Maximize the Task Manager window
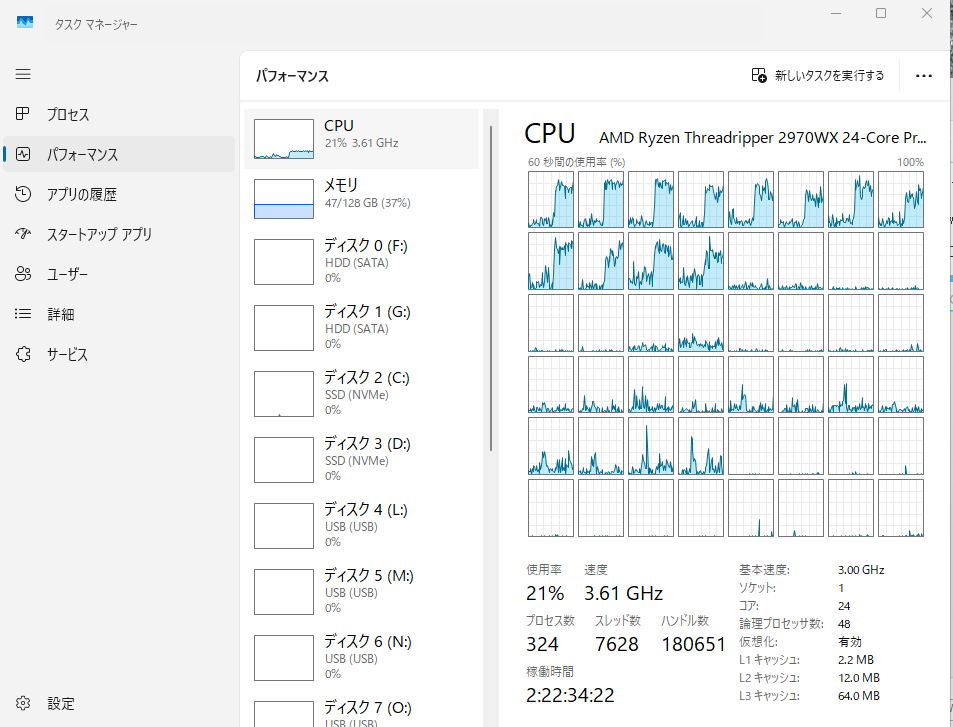This screenshot has width=953, height=727. [881, 13]
